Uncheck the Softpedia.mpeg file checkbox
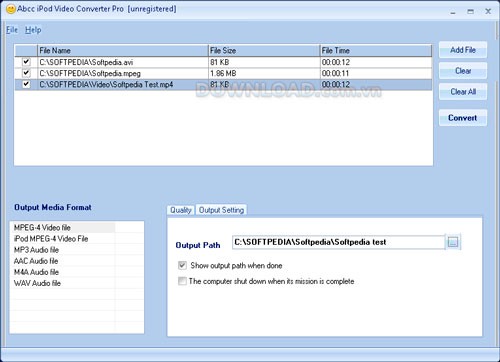The width and height of the screenshot is (500, 362). [26, 73]
